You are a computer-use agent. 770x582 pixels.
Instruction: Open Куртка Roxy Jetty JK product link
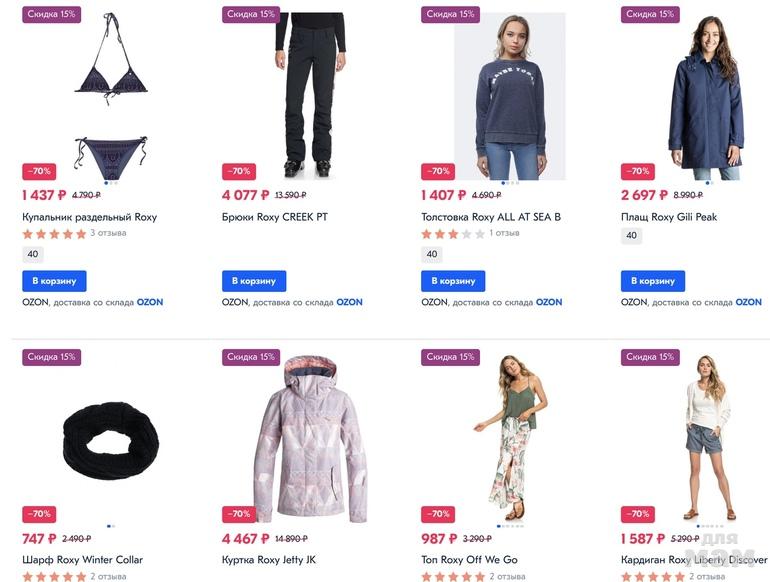tap(269, 559)
